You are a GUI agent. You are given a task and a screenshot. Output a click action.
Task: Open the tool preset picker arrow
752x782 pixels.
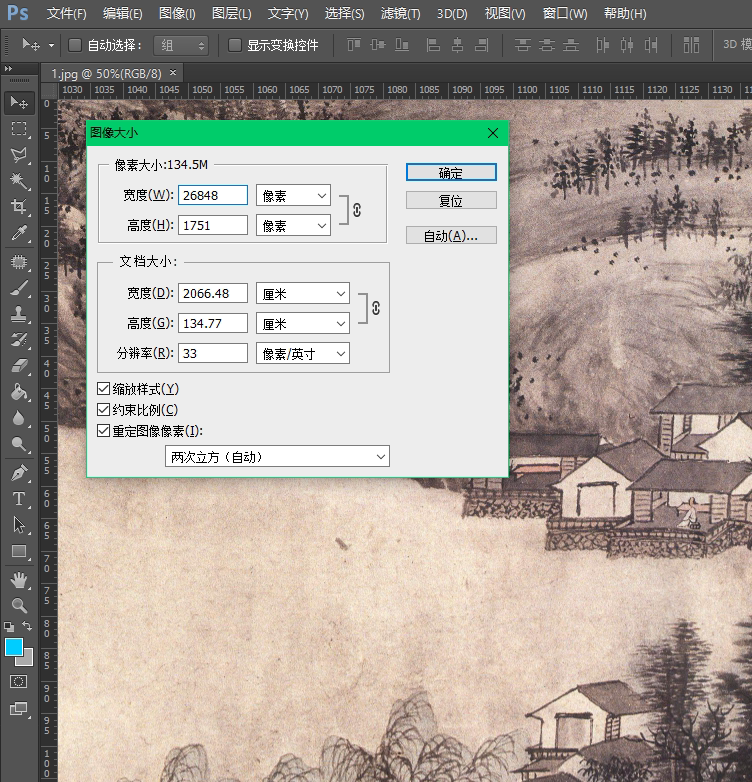[51, 45]
